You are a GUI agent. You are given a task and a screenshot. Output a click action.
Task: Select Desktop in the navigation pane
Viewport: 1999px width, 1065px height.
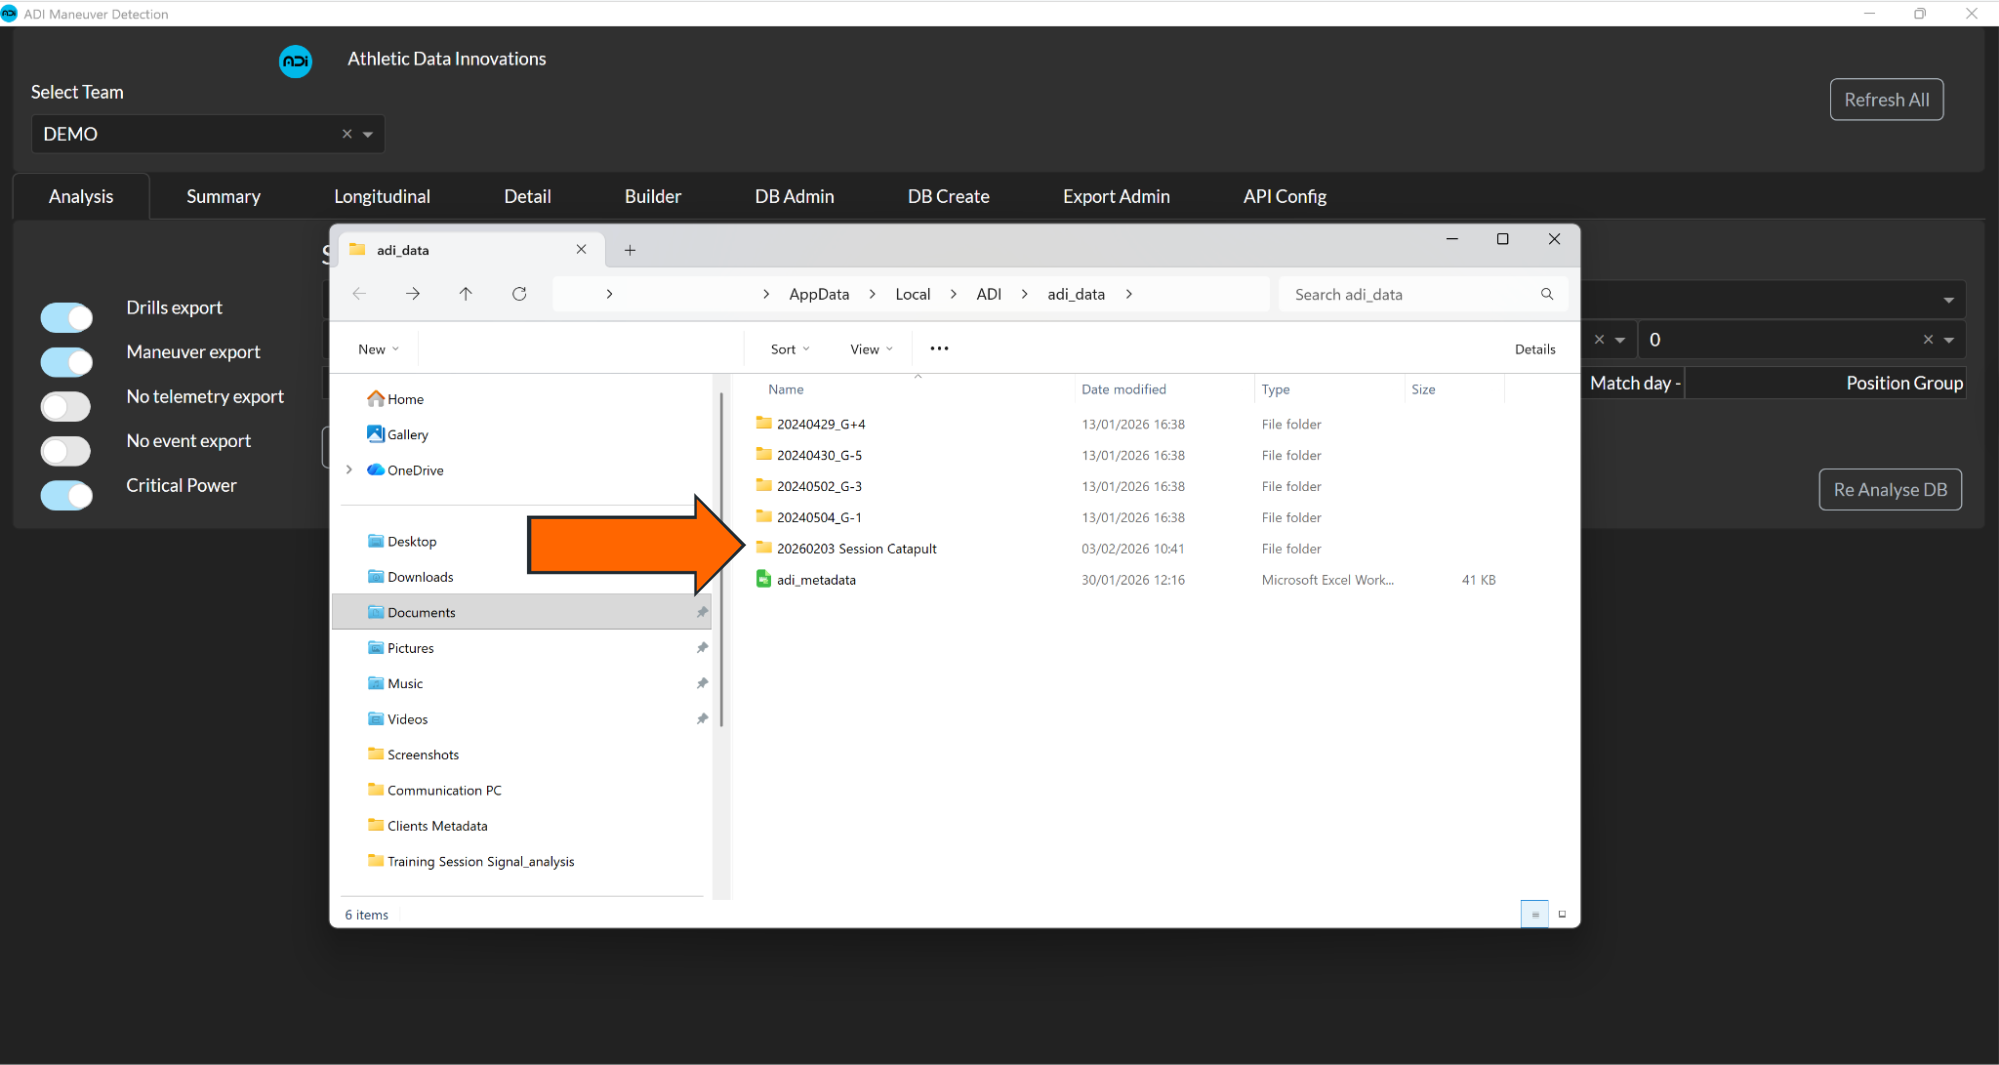[401, 541]
